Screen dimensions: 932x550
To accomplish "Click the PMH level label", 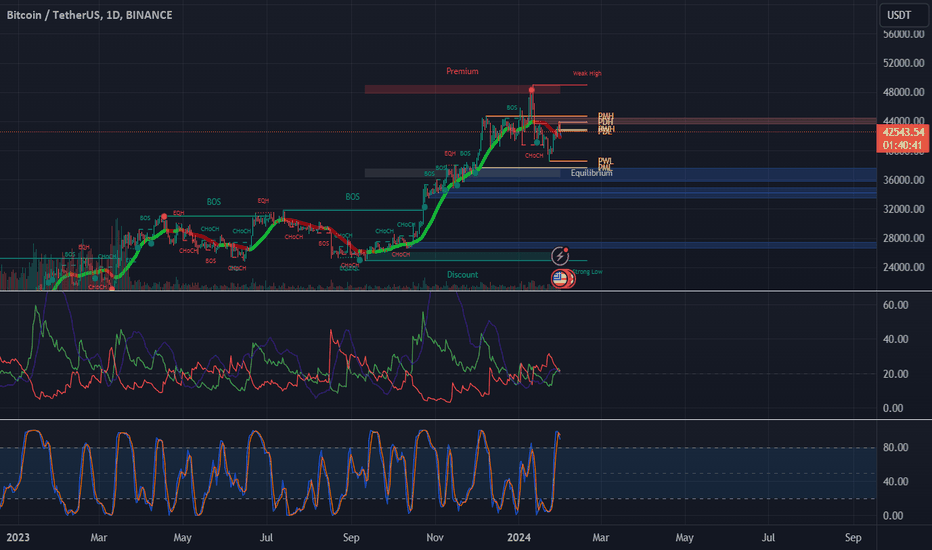I will pyautogui.click(x=606, y=116).
